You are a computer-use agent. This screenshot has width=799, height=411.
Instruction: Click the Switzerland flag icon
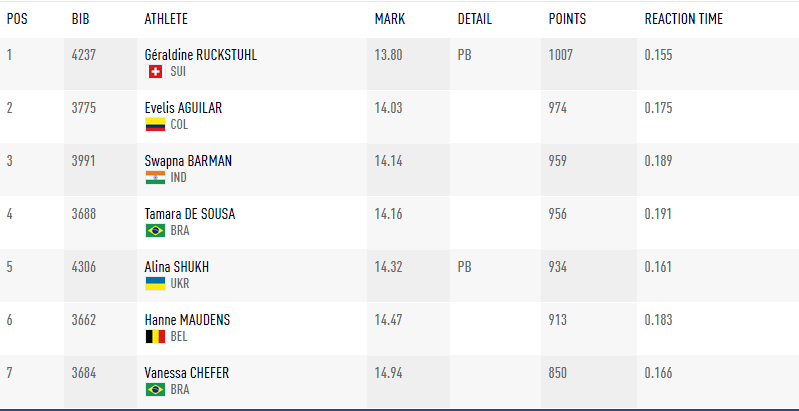click(155, 72)
